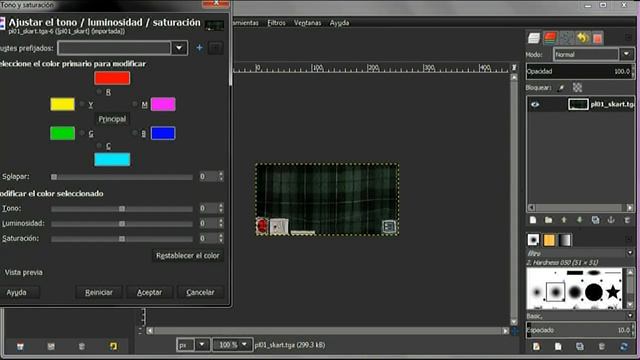
Task: Select the C primary color radio button
Action: tap(99, 145)
